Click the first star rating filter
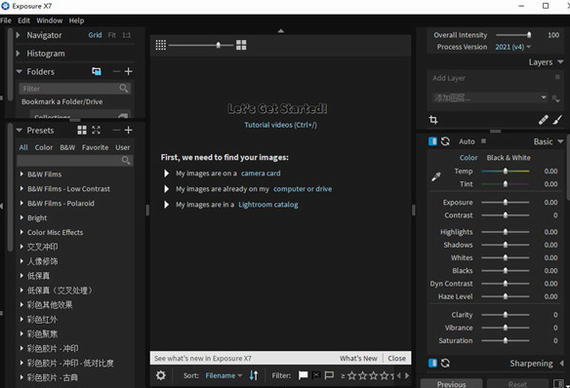Image resolution: width=570 pixels, height=388 pixels. click(352, 376)
